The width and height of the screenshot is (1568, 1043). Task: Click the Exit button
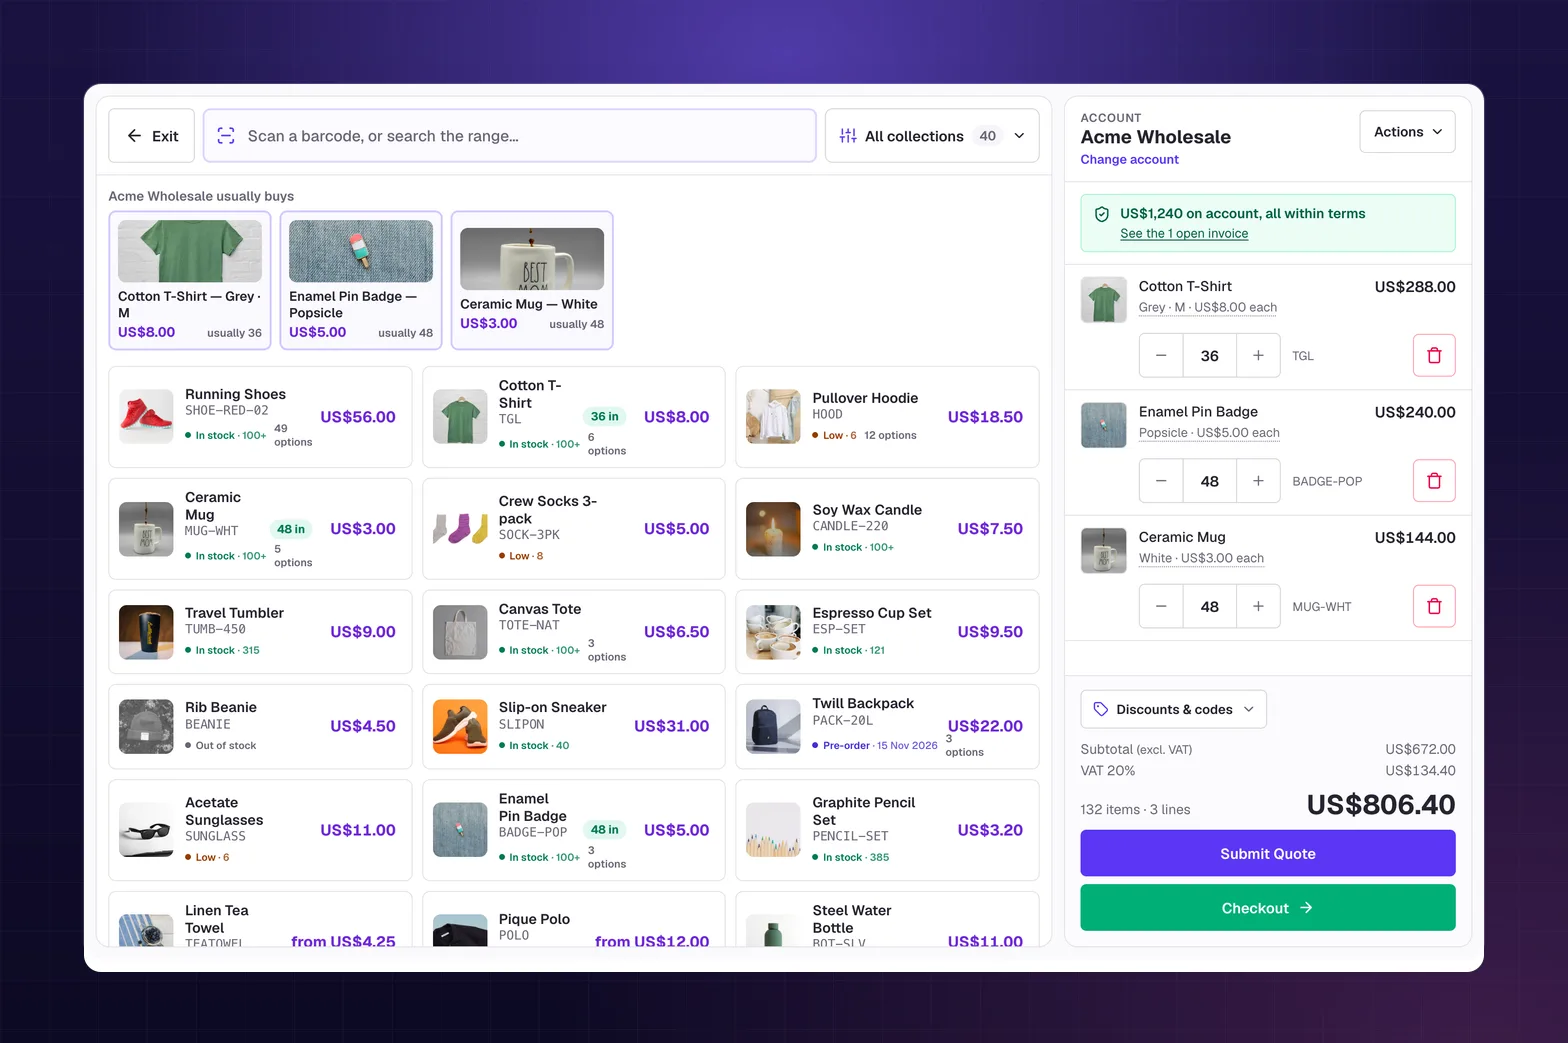[153, 136]
